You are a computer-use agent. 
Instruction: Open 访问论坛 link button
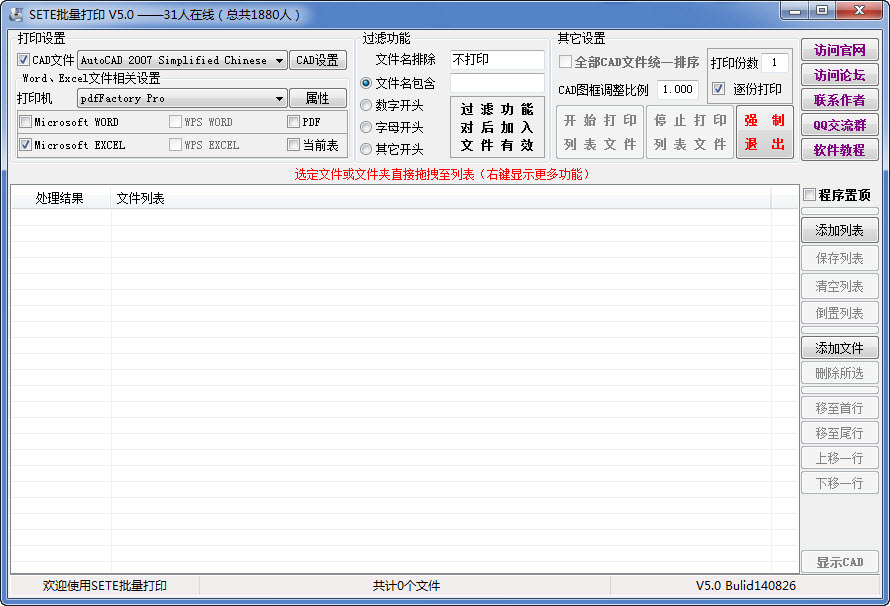839,75
